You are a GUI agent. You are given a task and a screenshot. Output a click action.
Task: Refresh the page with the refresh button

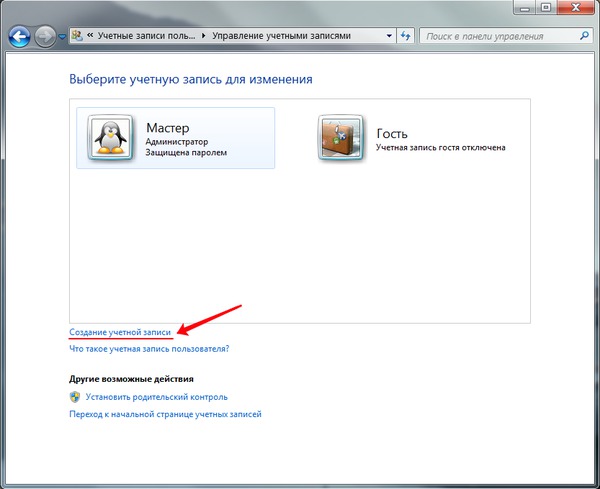click(406, 36)
